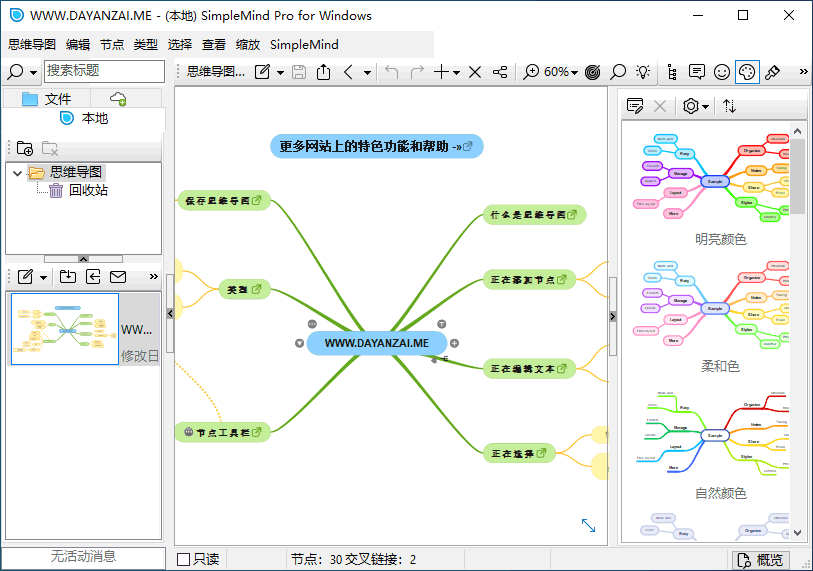Click the delete X icon in the toolbar
This screenshot has width=813, height=571.
pos(475,72)
